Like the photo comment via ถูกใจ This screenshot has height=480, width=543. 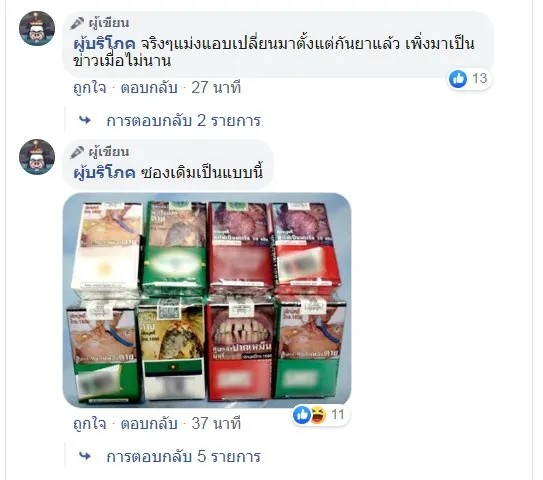[x=90, y=424]
